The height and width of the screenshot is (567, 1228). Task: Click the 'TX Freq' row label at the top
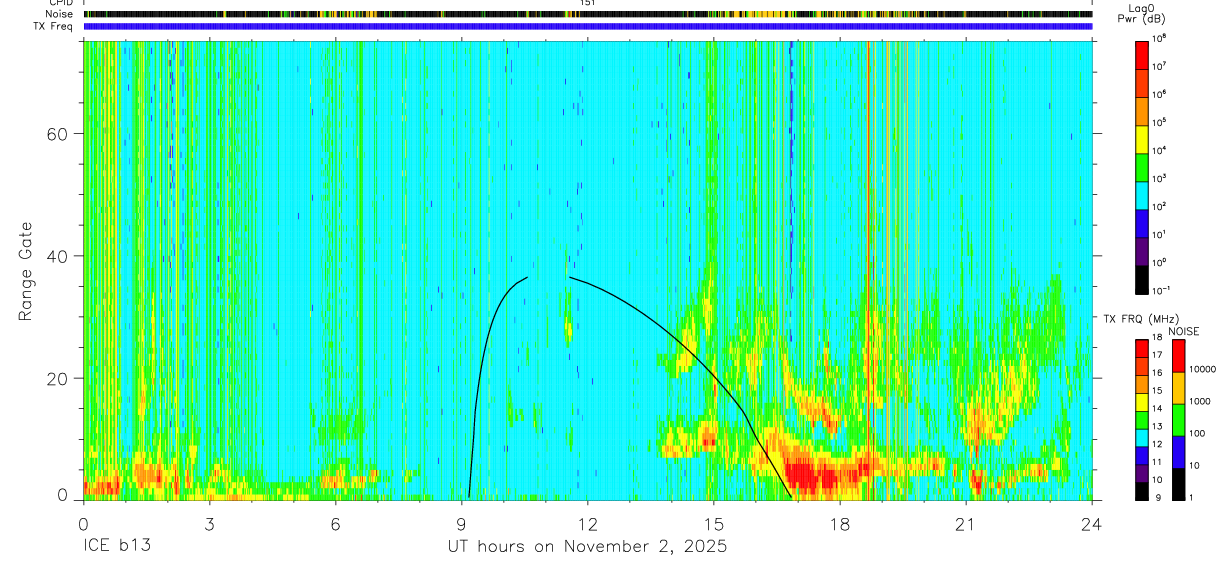(55, 26)
